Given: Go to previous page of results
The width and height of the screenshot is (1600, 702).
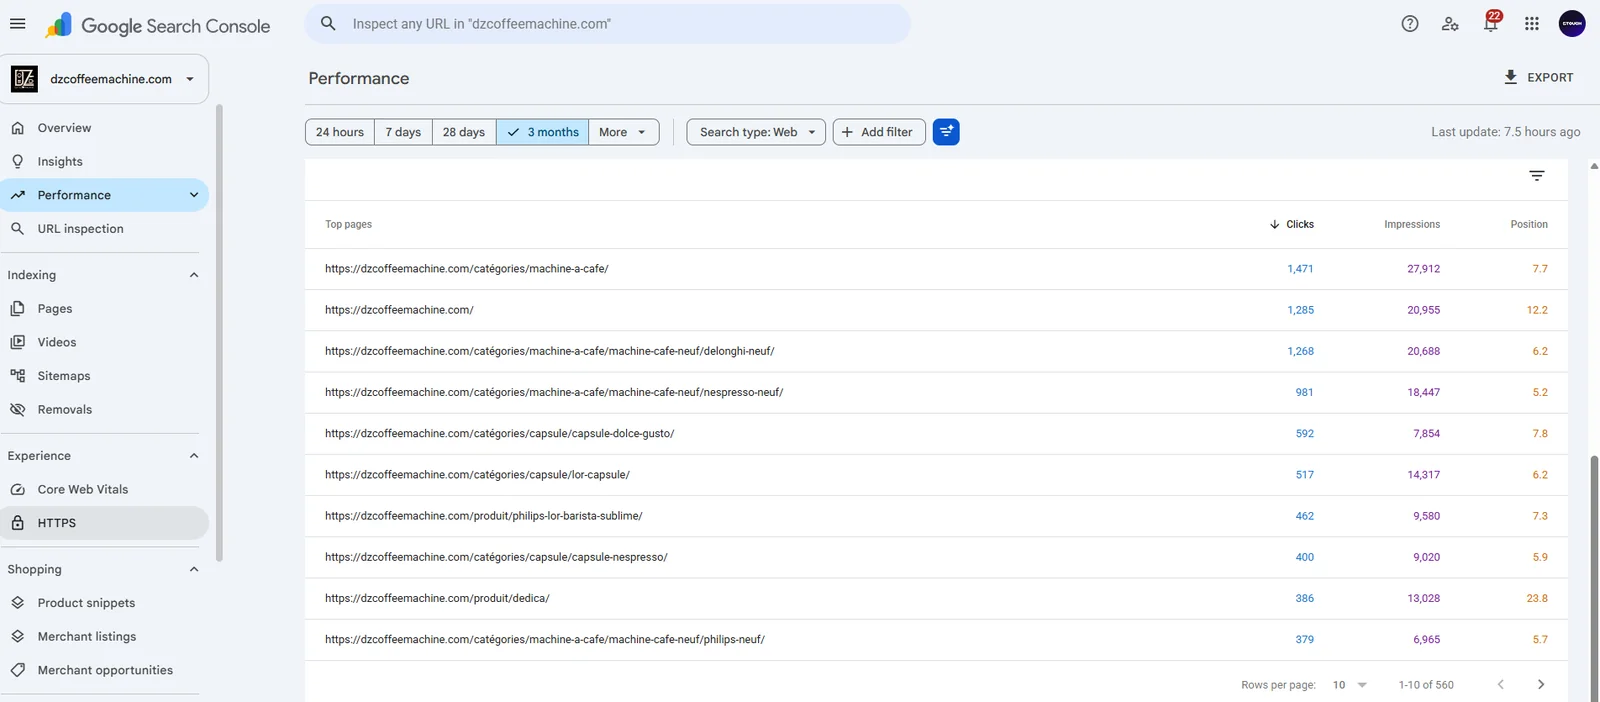Looking at the screenshot, I should [x=1500, y=685].
